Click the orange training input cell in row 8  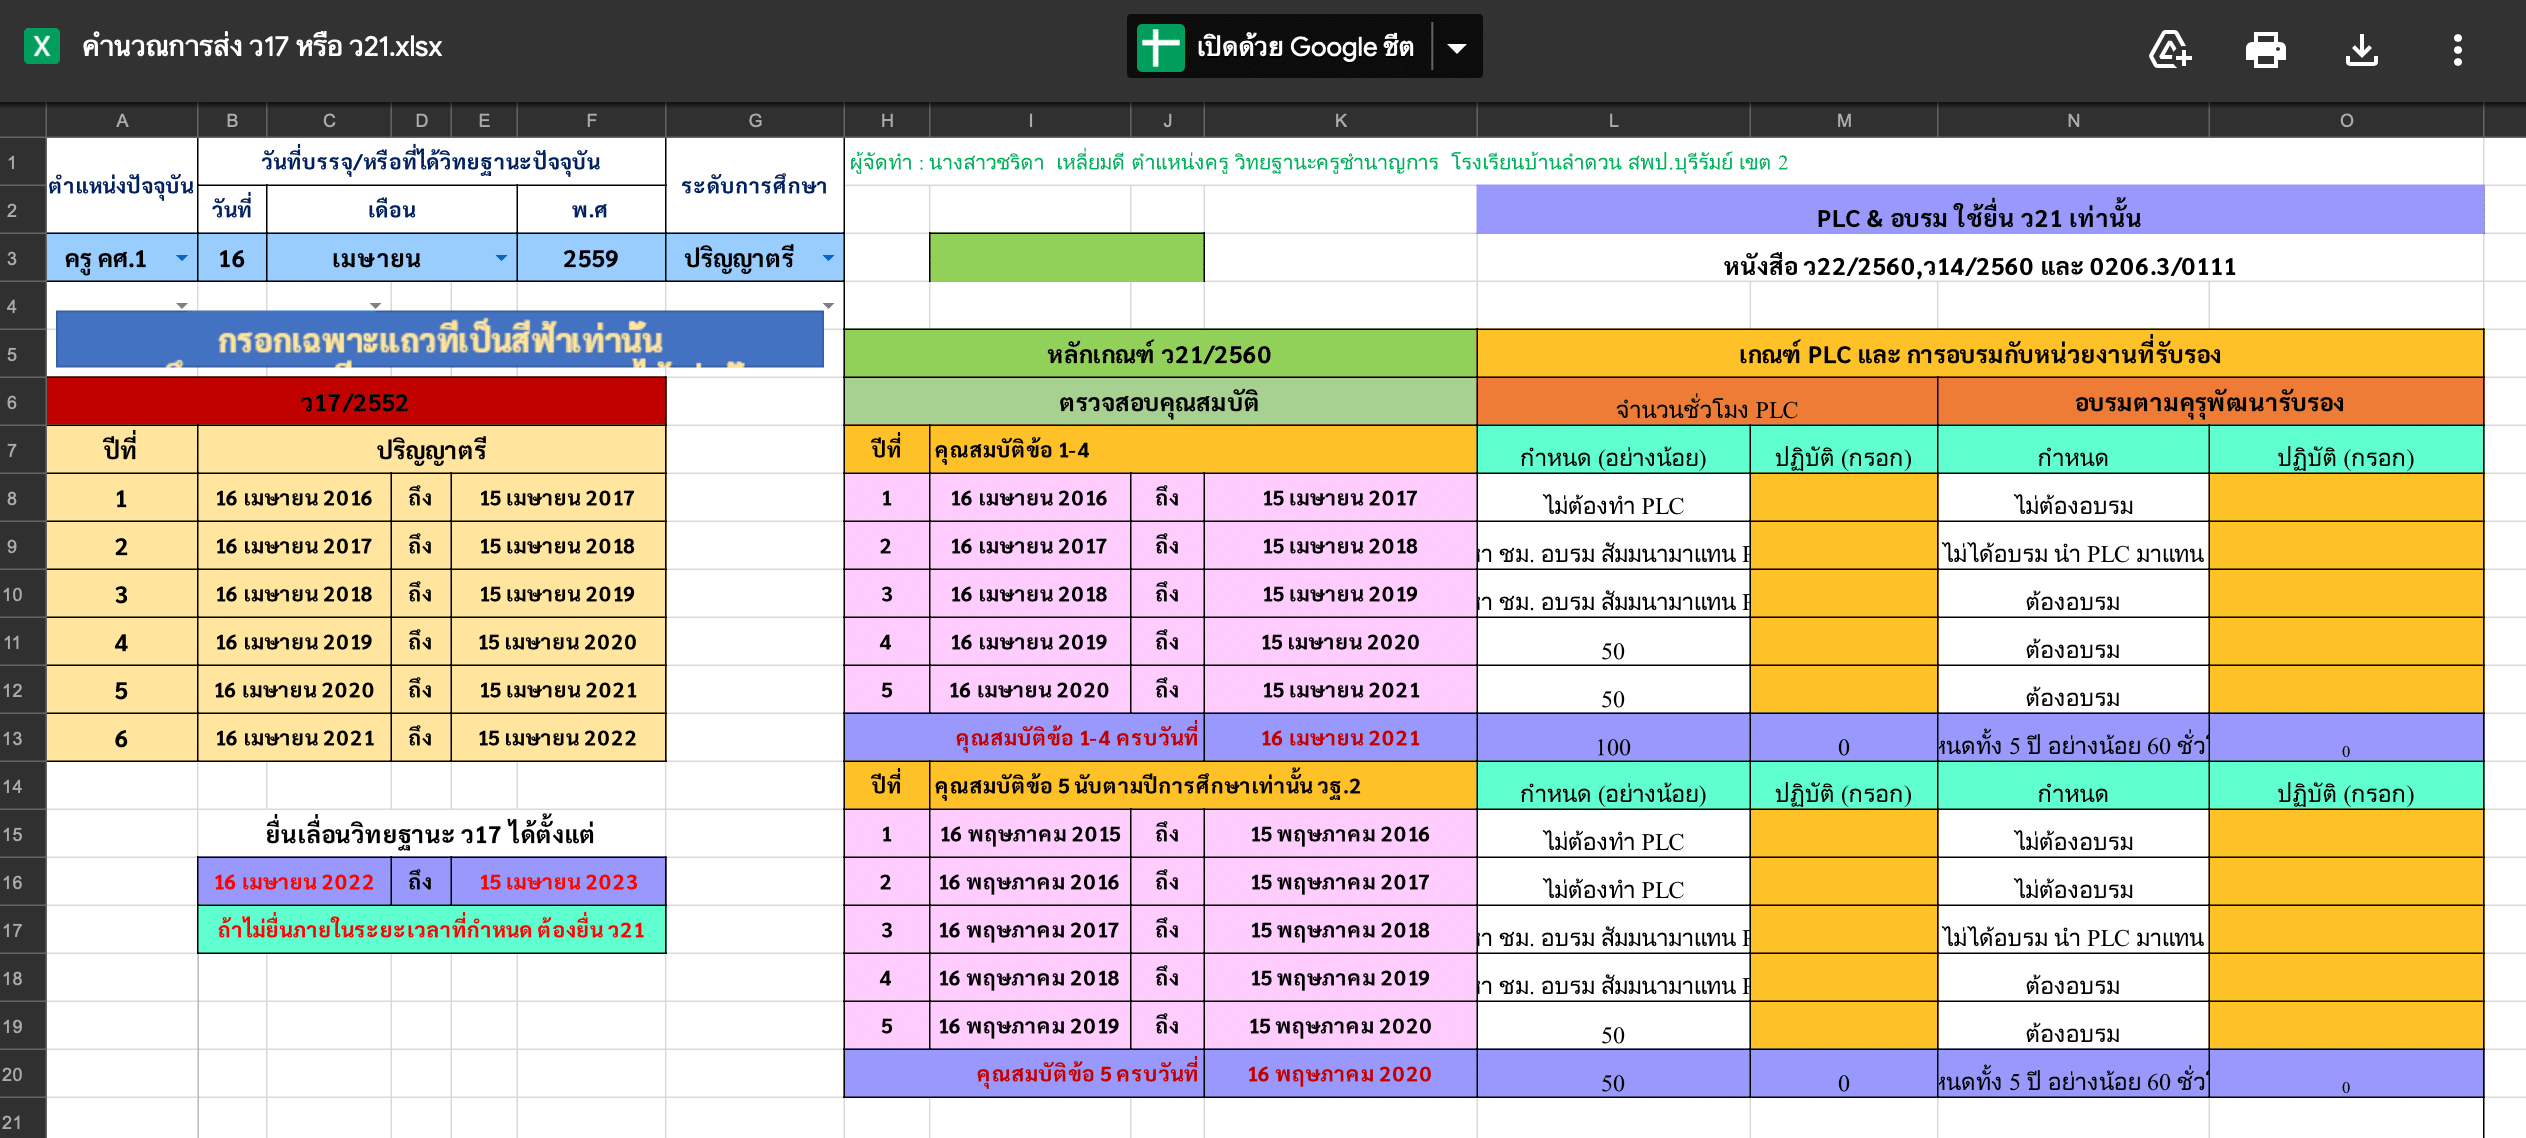(x=2346, y=498)
